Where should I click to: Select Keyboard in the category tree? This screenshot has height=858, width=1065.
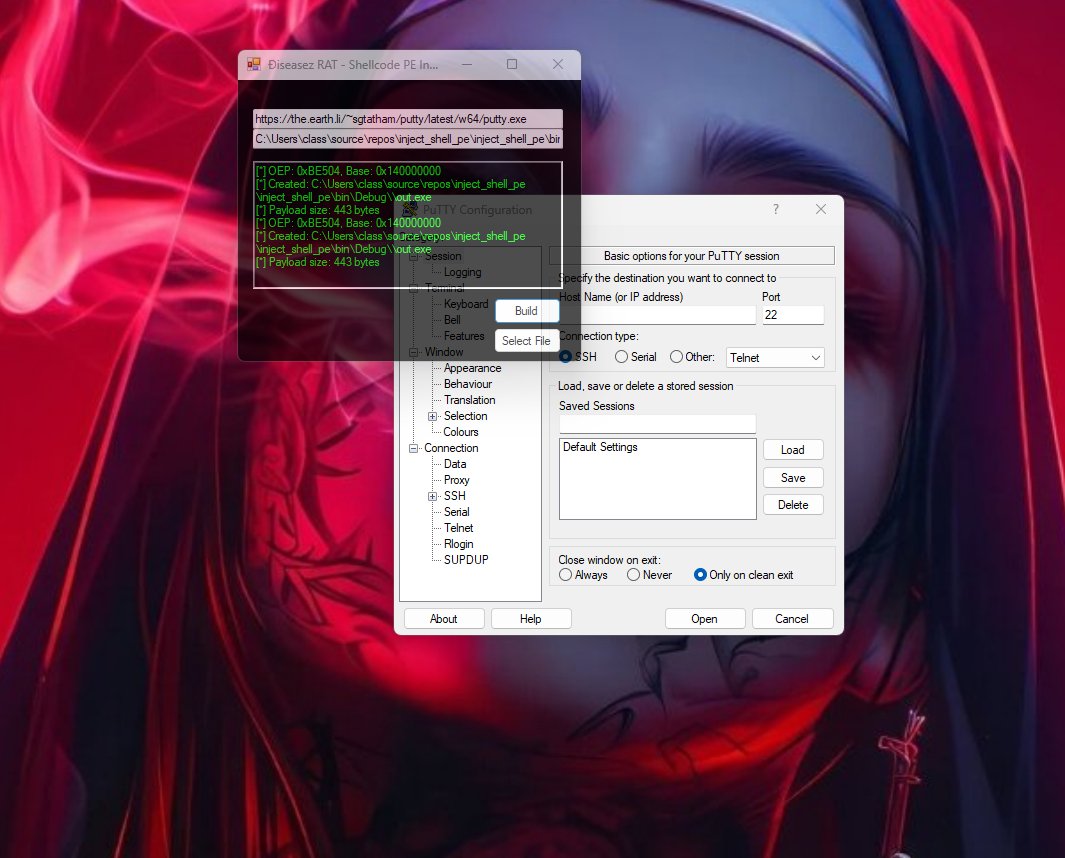[466, 304]
